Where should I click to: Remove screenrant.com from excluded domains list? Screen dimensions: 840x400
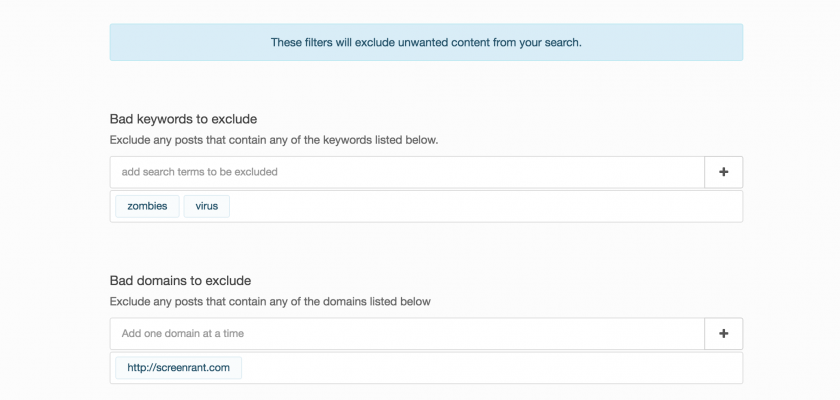[x=178, y=368]
